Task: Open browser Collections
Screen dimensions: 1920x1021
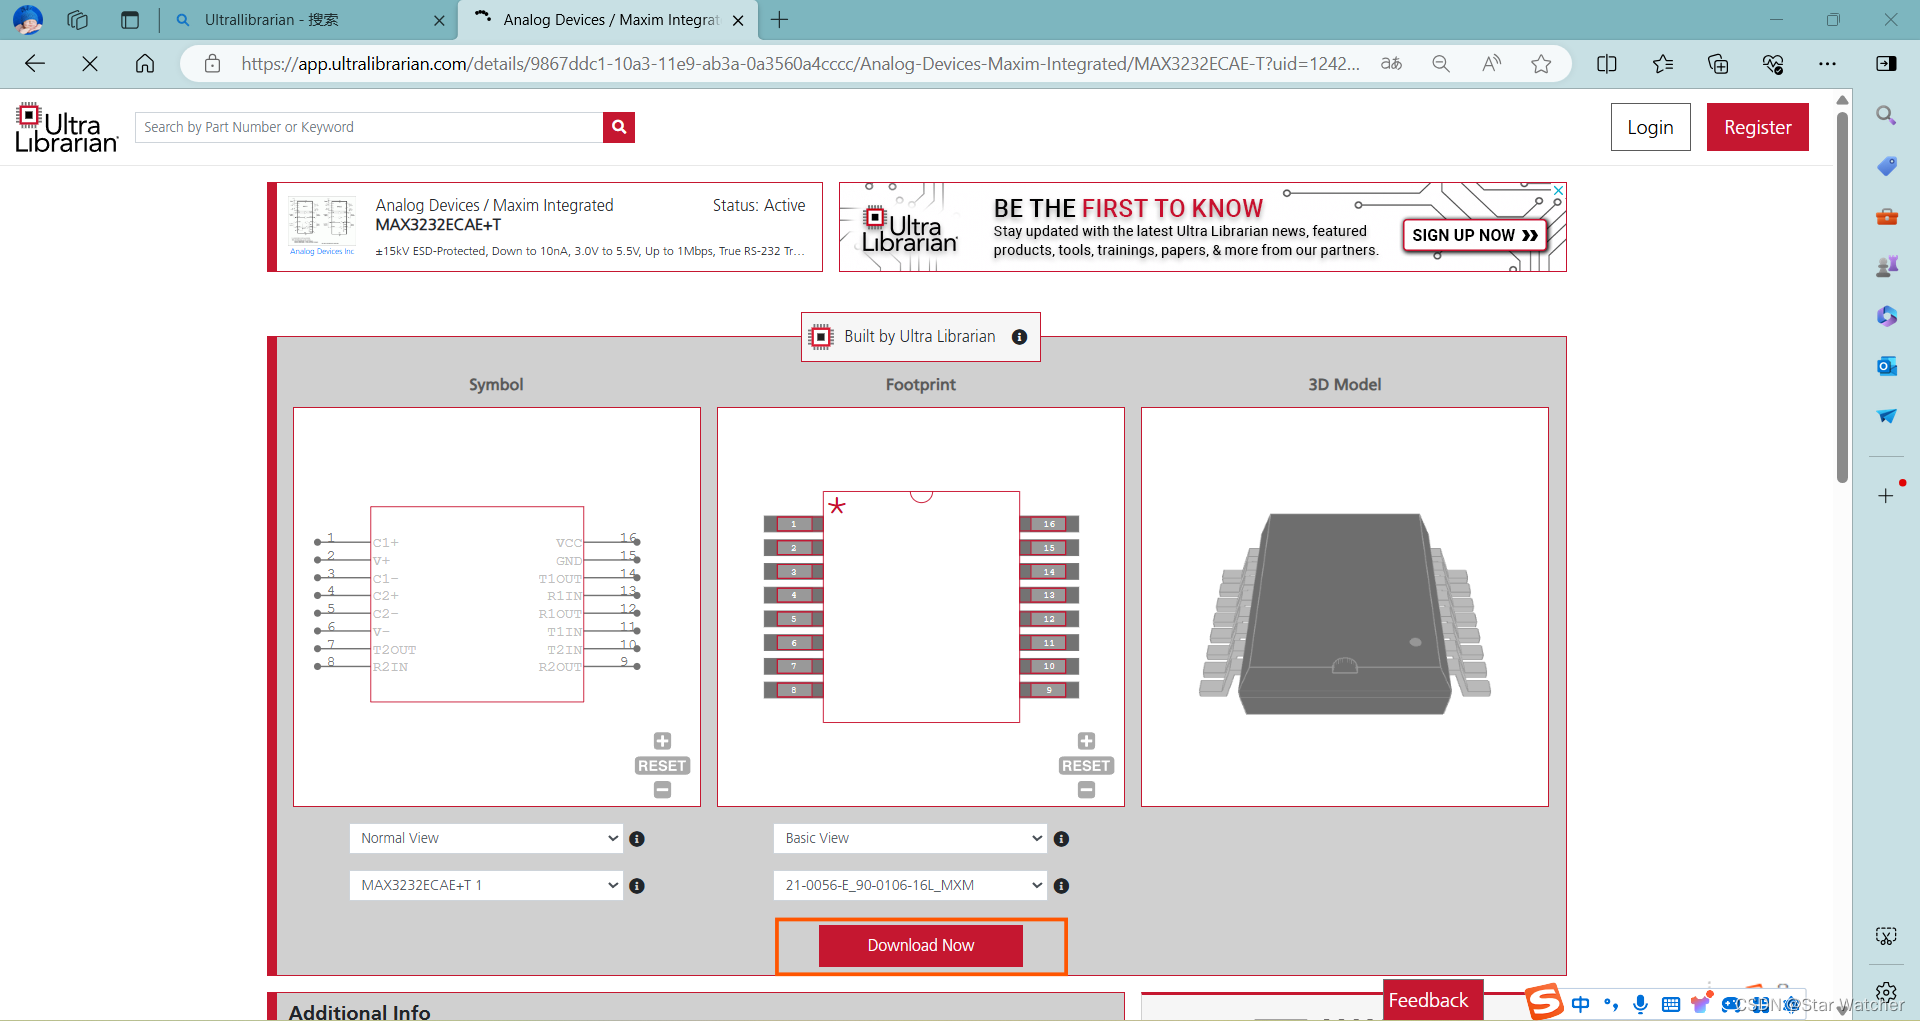Action: [1718, 64]
